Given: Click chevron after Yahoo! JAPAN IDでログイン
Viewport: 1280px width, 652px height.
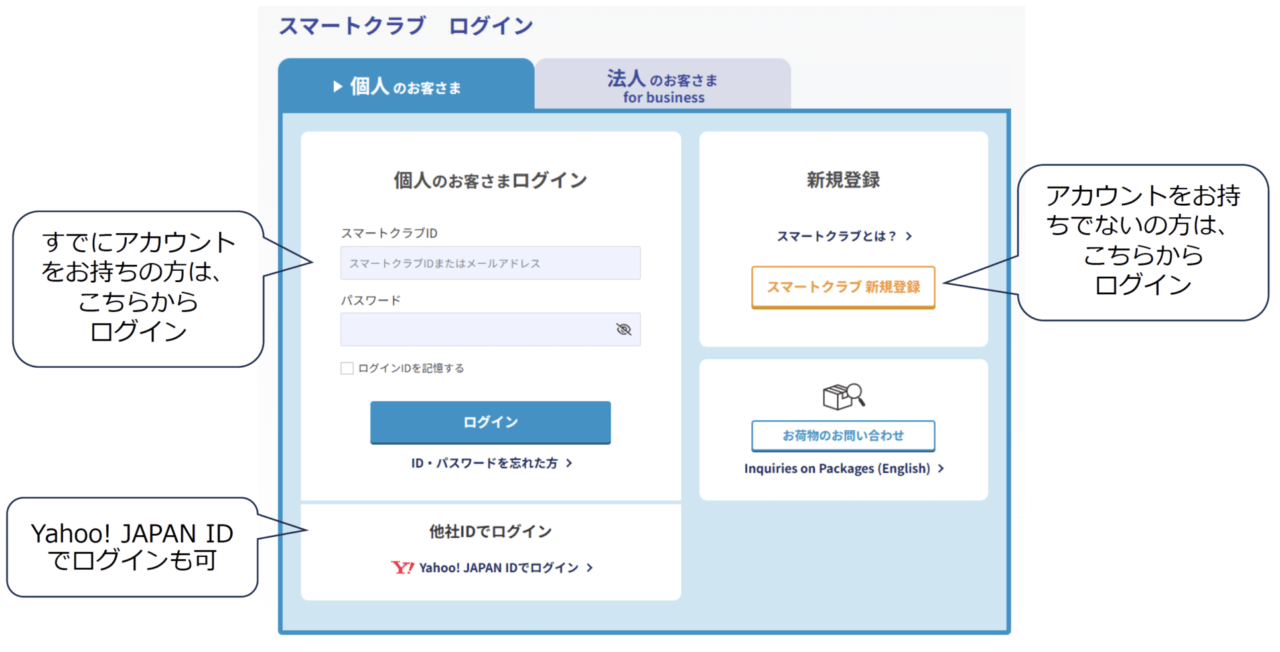Looking at the screenshot, I should (590, 568).
